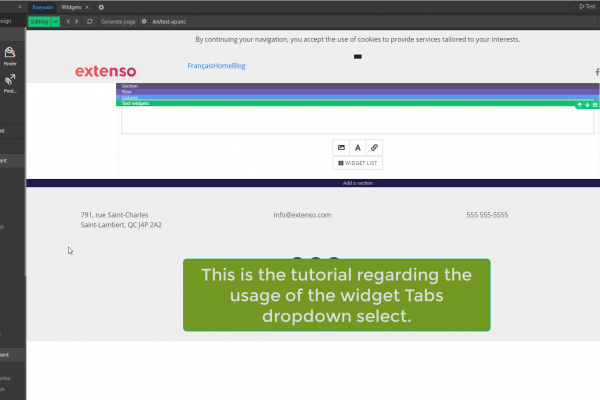Image resolution: width=600 pixels, height=400 pixels.
Task: Open page settings gear icon
Action: (144, 21)
